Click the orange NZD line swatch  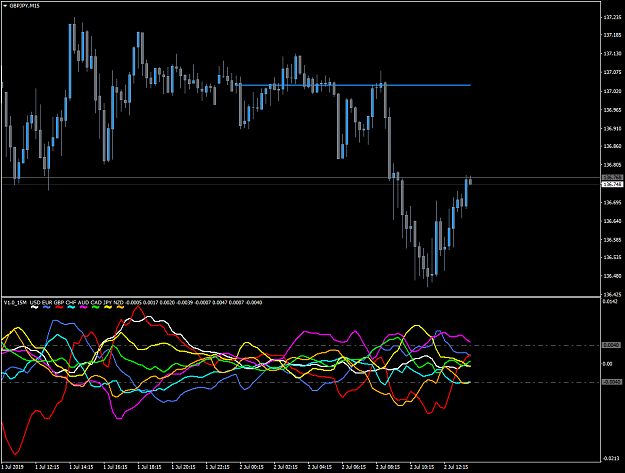[120, 307]
